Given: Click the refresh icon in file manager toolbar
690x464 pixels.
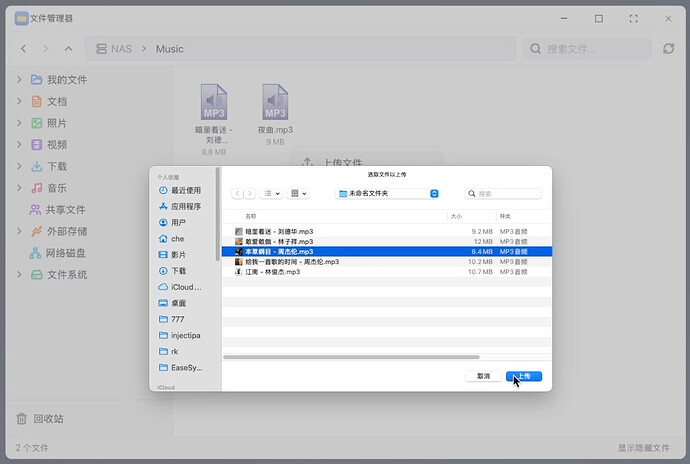Looking at the screenshot, I should pos(669,48).
